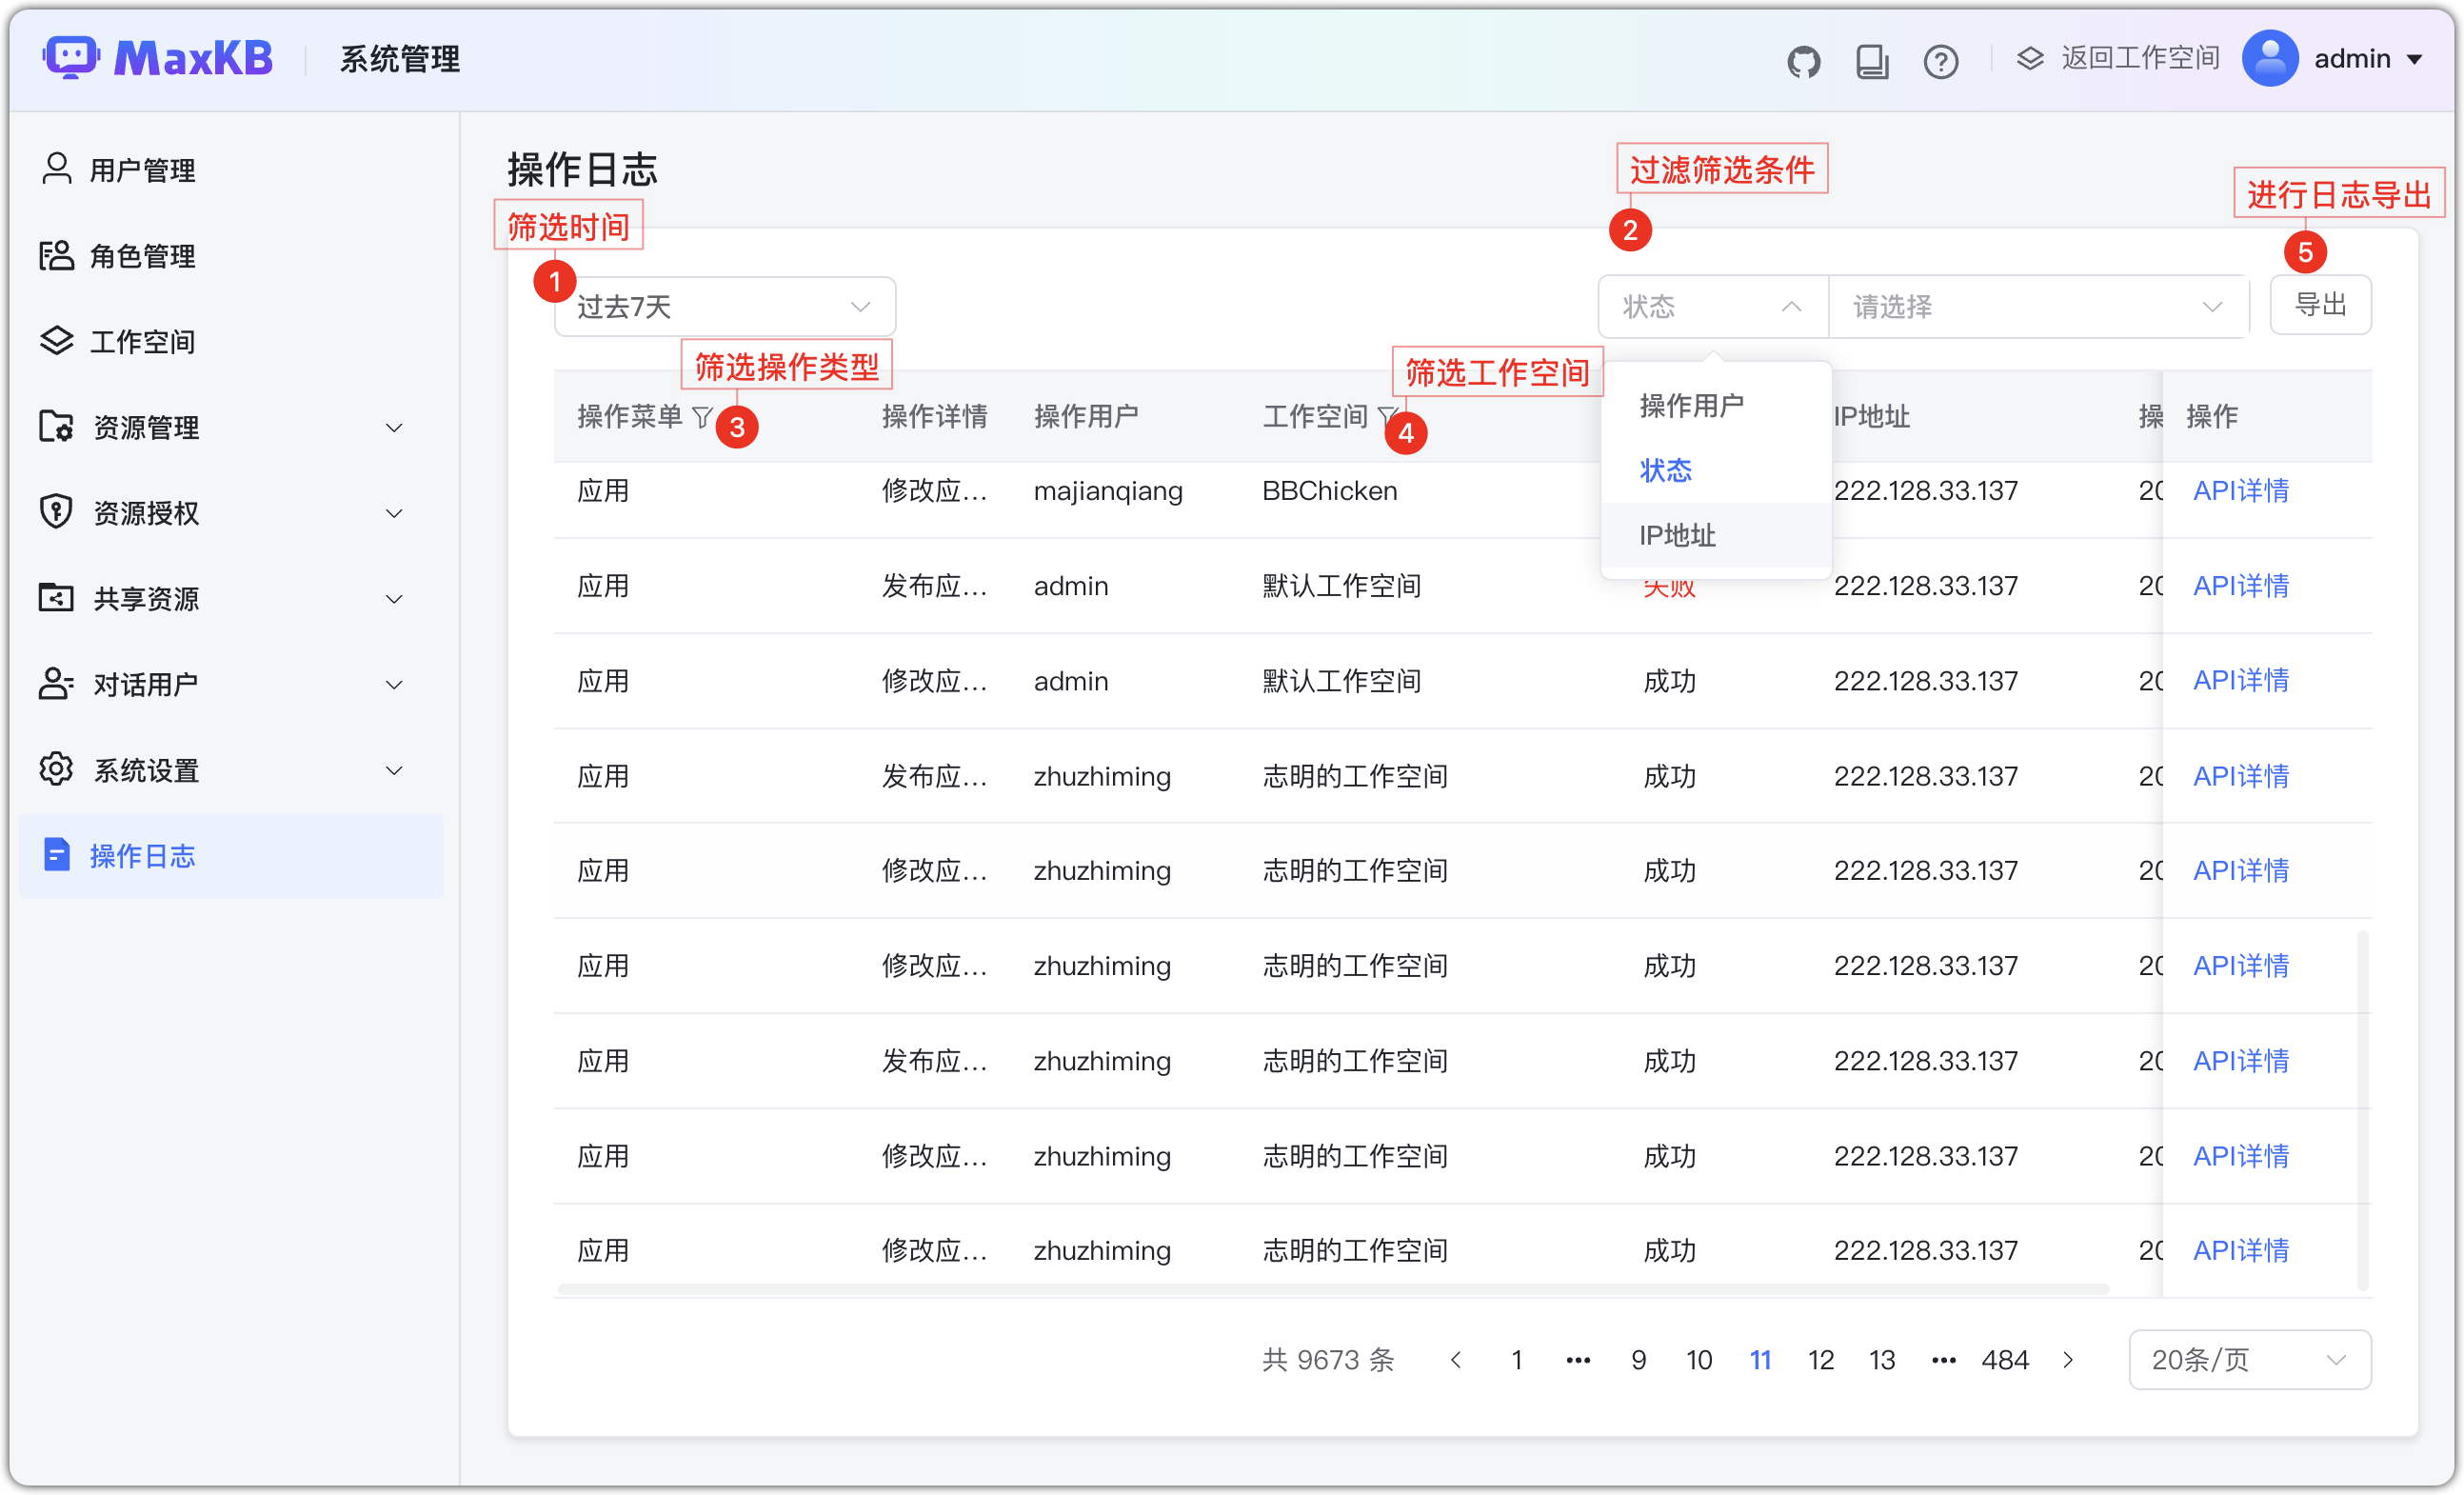Open 操作日志 in the sidebar
This screenshot has height=1495, width=2464.
[x=231, y=855]
